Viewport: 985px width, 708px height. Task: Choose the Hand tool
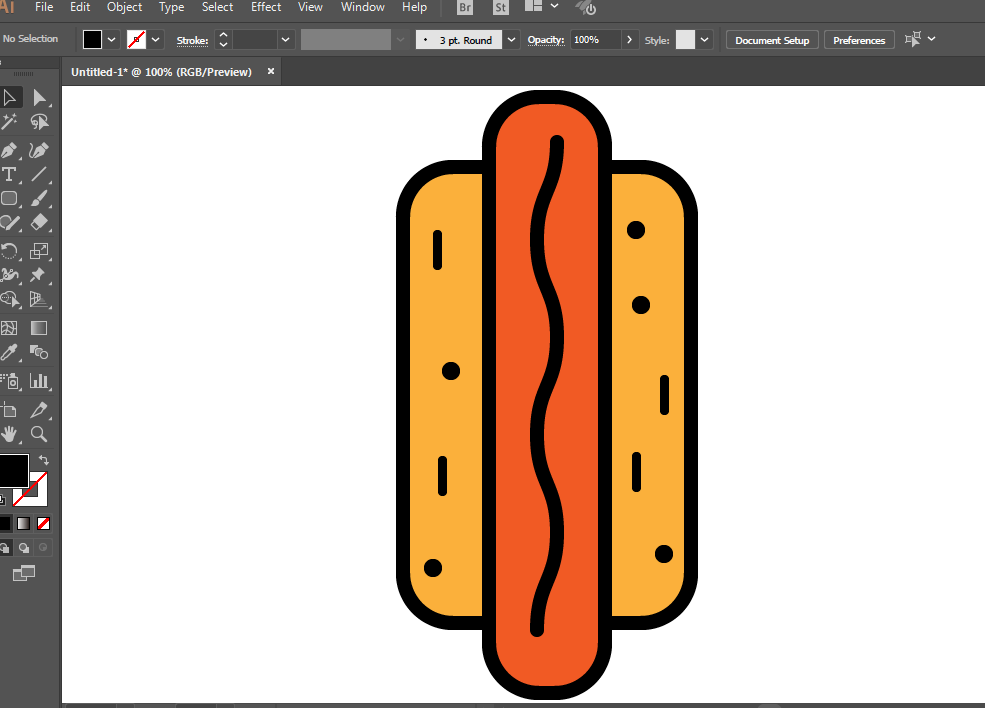click(10, 434)
